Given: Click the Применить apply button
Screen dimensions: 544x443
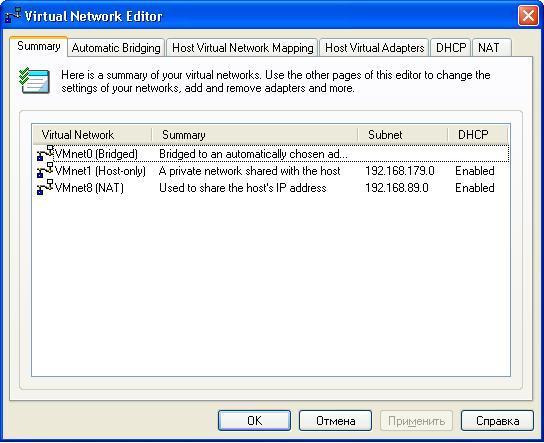Looking at the screenshot, I should pyautogui.click(x=416, y=421).
